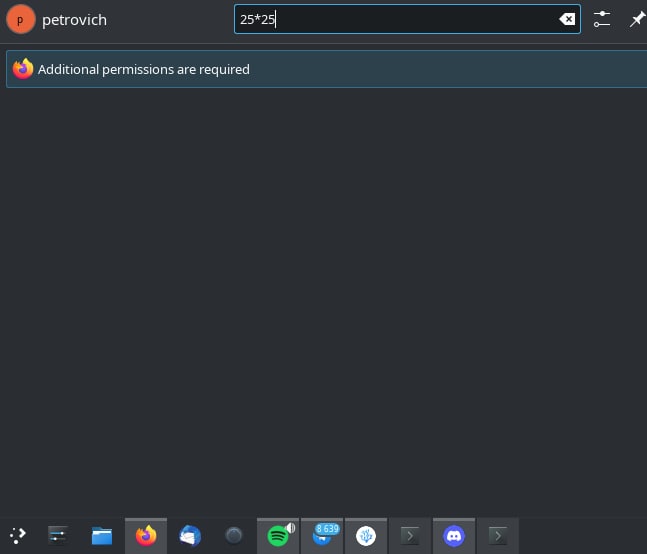Open Thunderbird mail from the taskbar
Screen dimensions: 647x554
coord(190,536)
